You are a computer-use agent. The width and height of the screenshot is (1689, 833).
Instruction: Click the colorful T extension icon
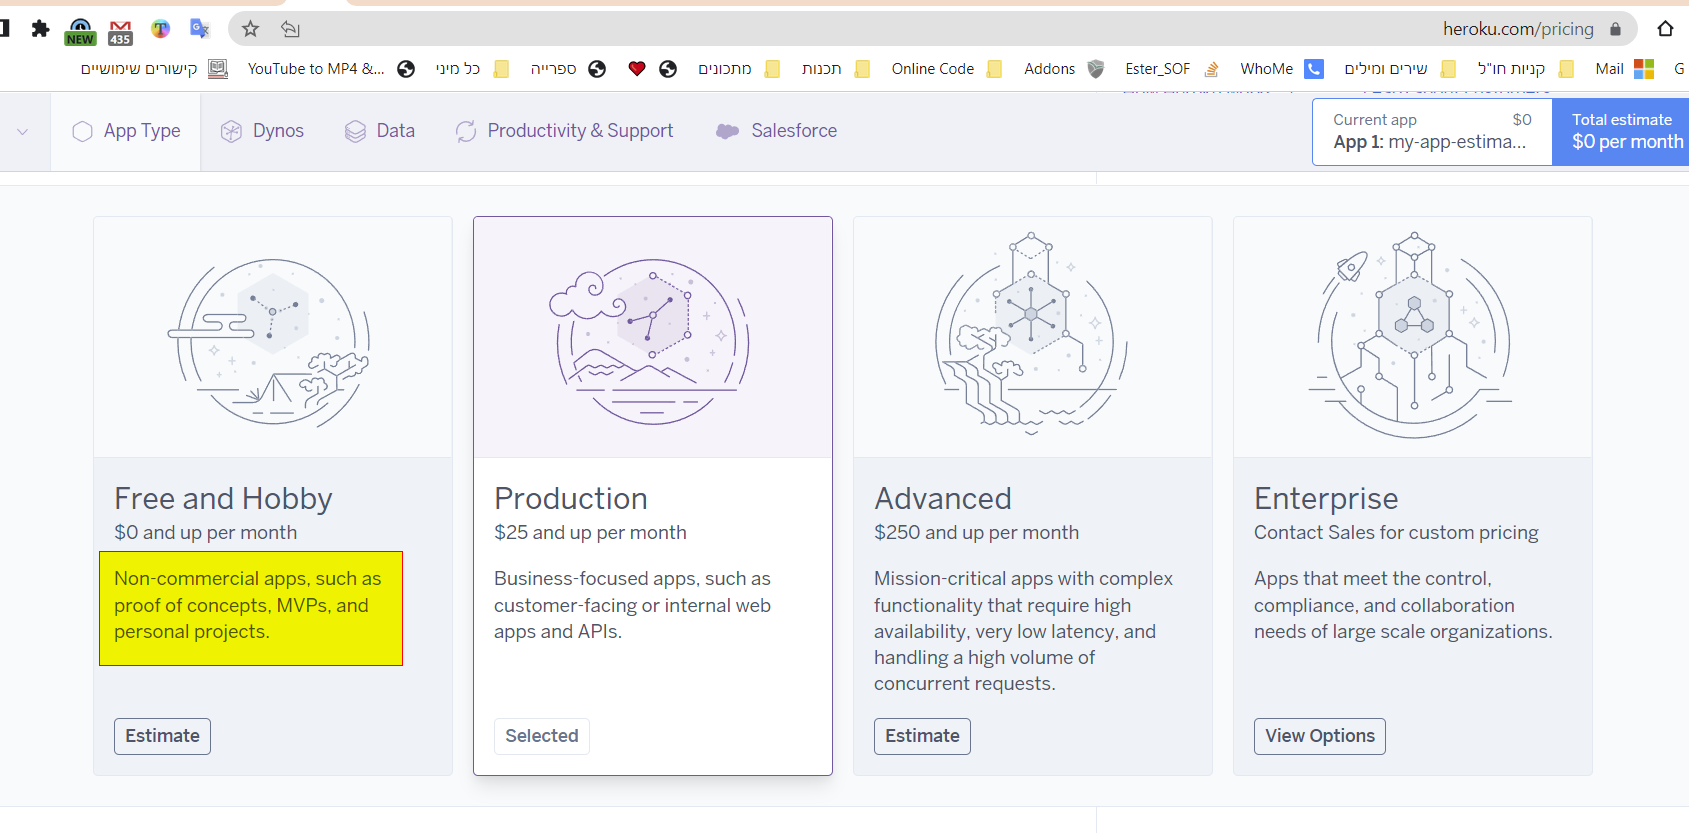(160, 29)
